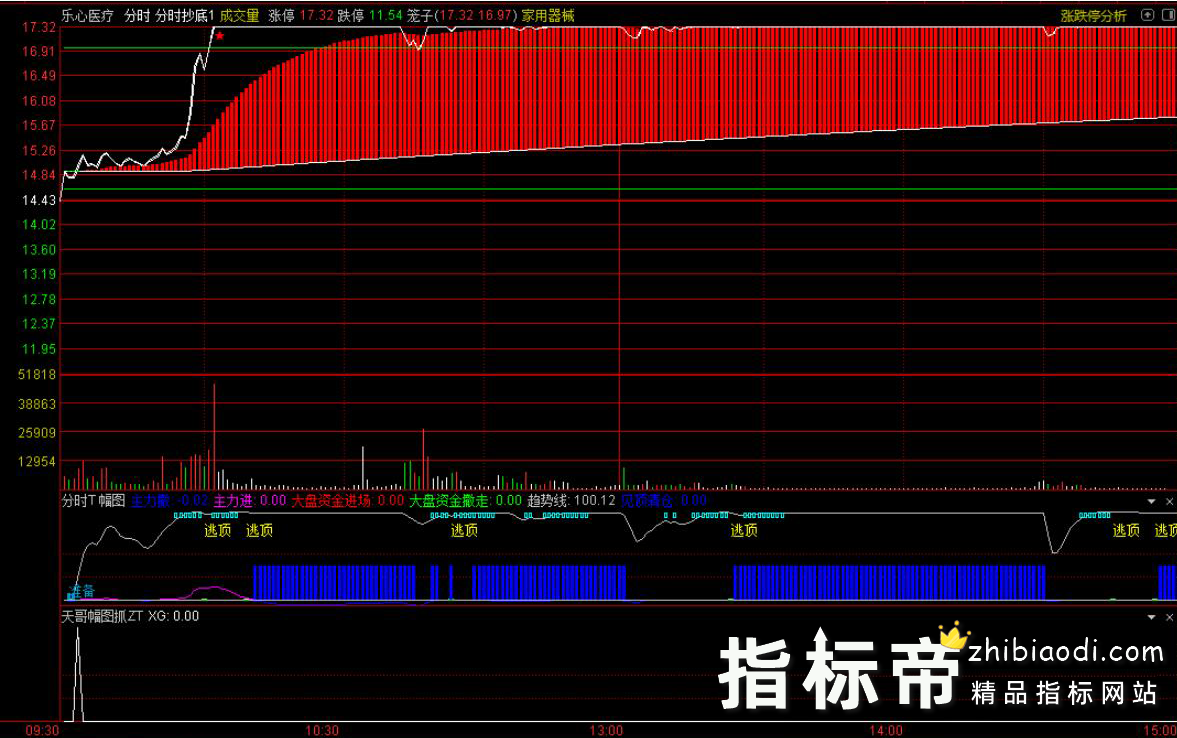The image size is (1177, 738).
Task: Click the 16.91 price axis label
Action: pos(38,52)
